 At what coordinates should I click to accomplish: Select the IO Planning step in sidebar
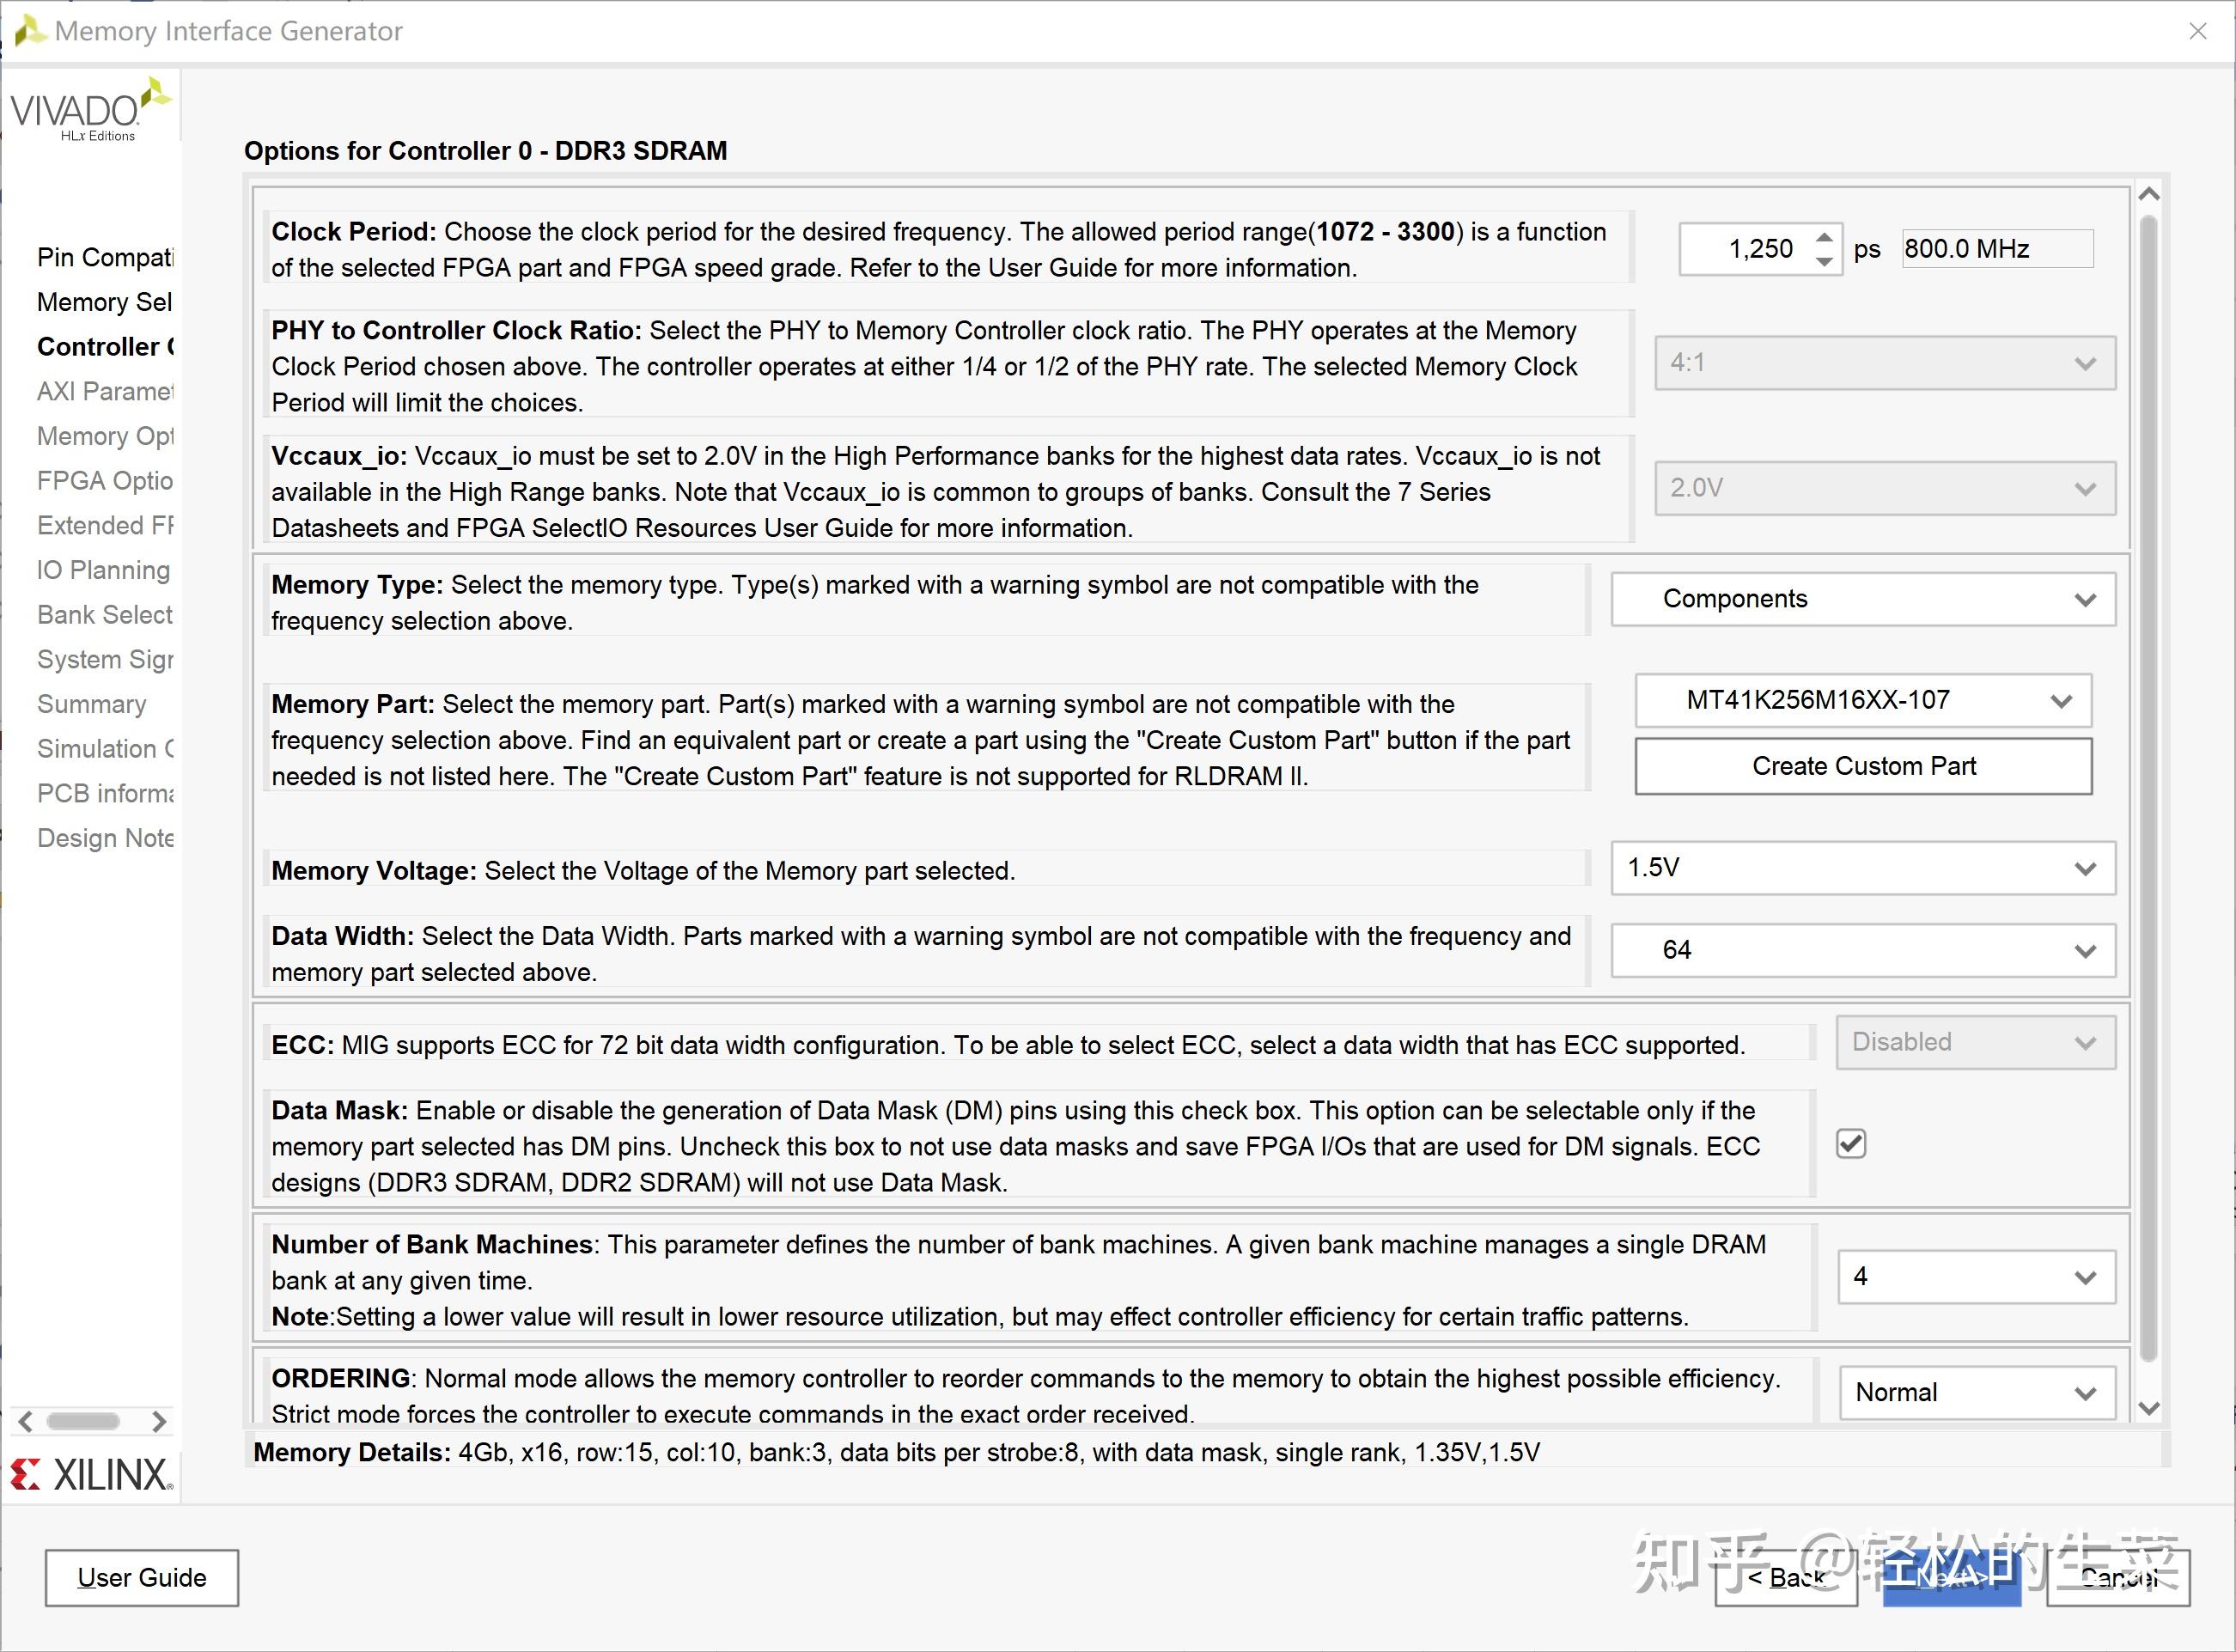(x=104, y=570)
